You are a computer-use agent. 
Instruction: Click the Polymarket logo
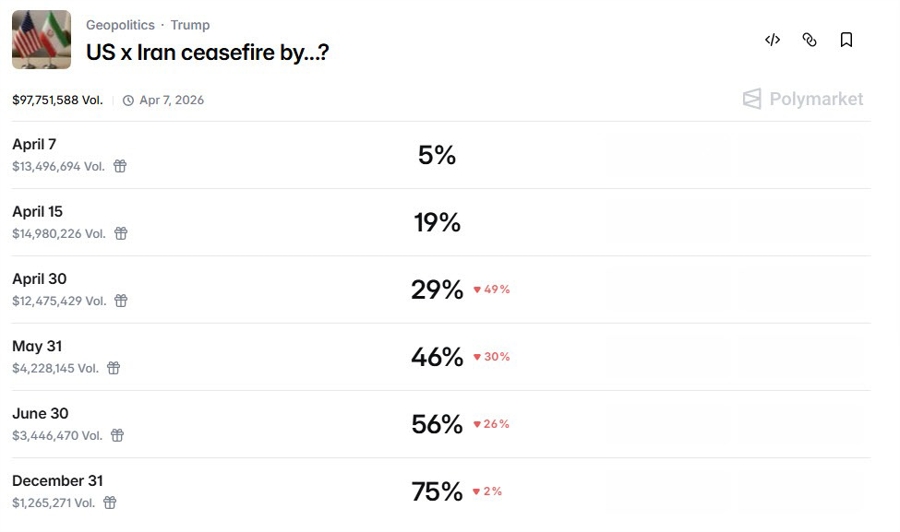click(803, 99)
